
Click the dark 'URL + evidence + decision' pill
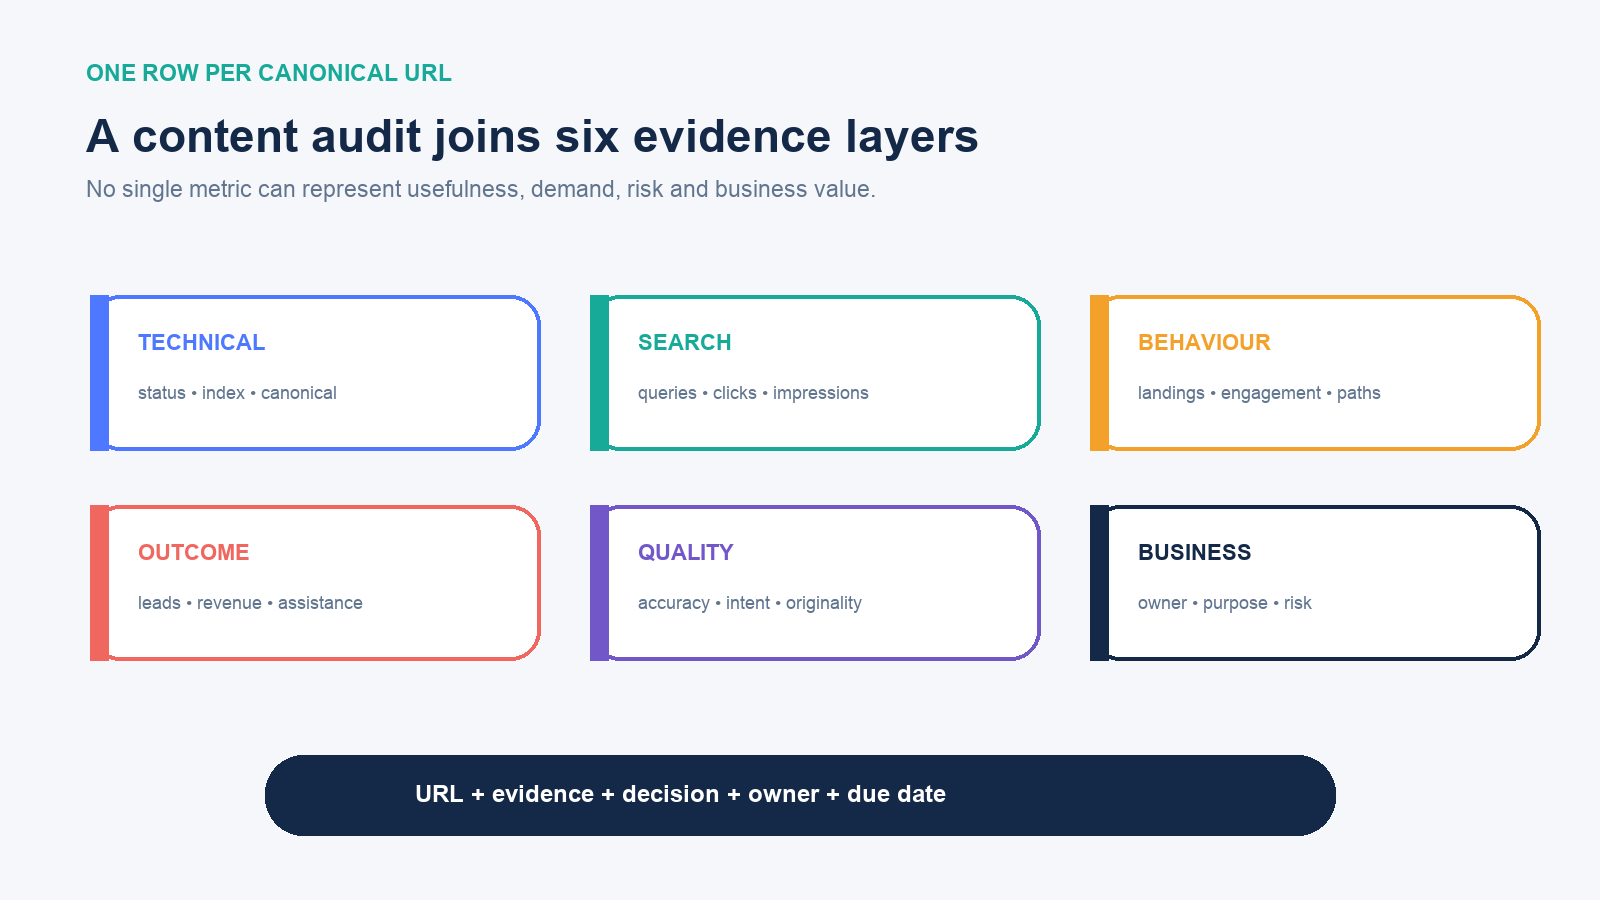pyautogui.click(x=800, y=795)
